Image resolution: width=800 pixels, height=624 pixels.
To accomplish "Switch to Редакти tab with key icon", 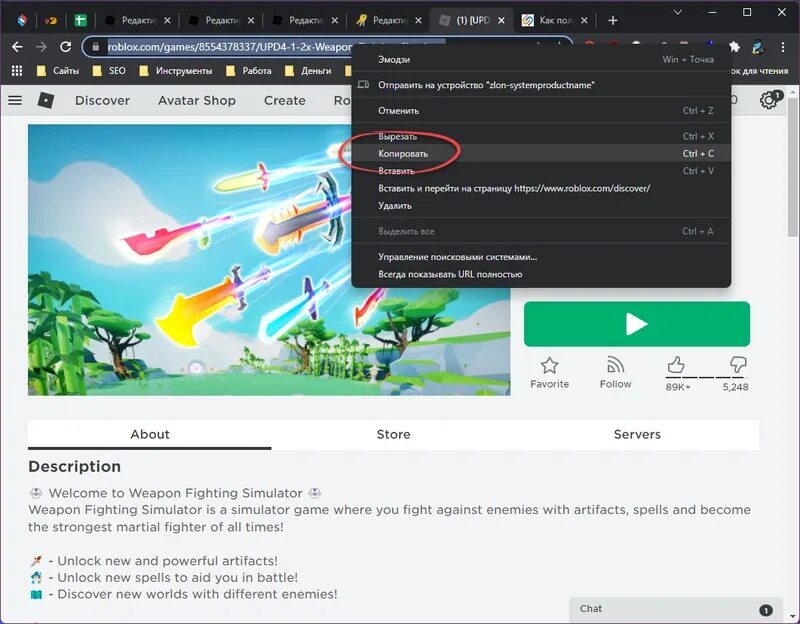I will pos(388,20).
